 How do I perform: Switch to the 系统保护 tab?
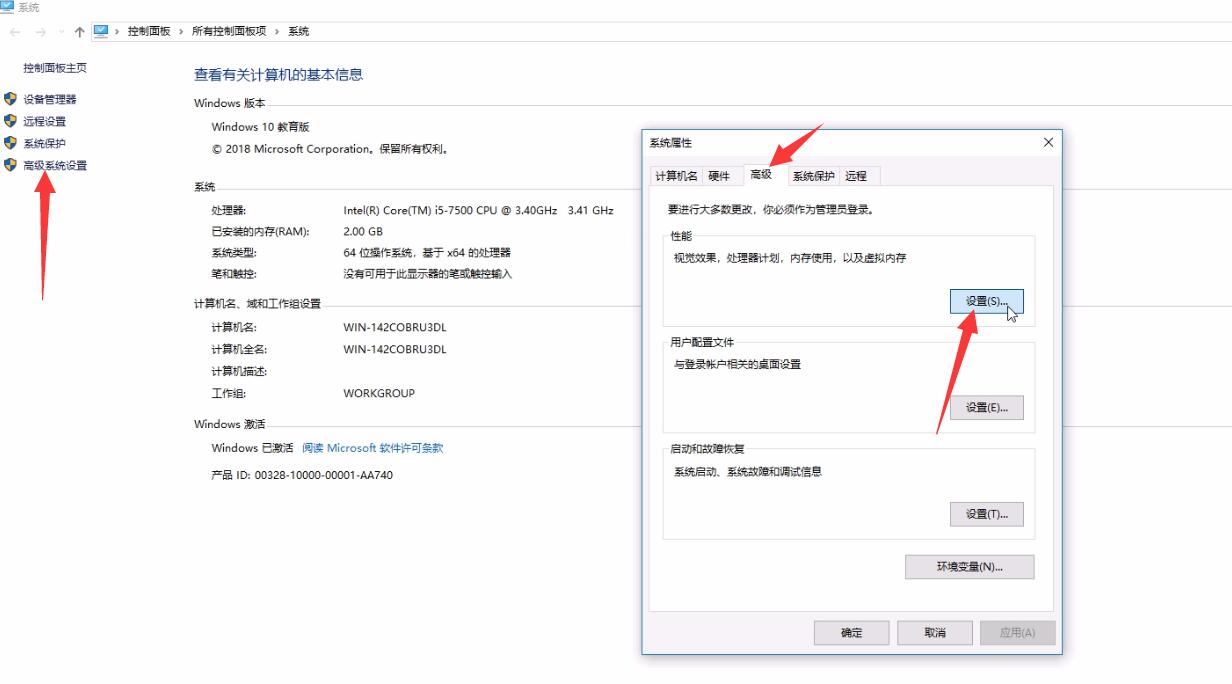(x=813, y=176)
